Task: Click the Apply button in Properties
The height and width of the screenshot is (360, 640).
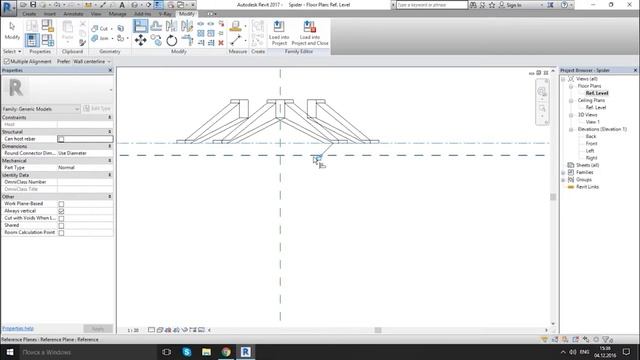Action: [98, 329]
